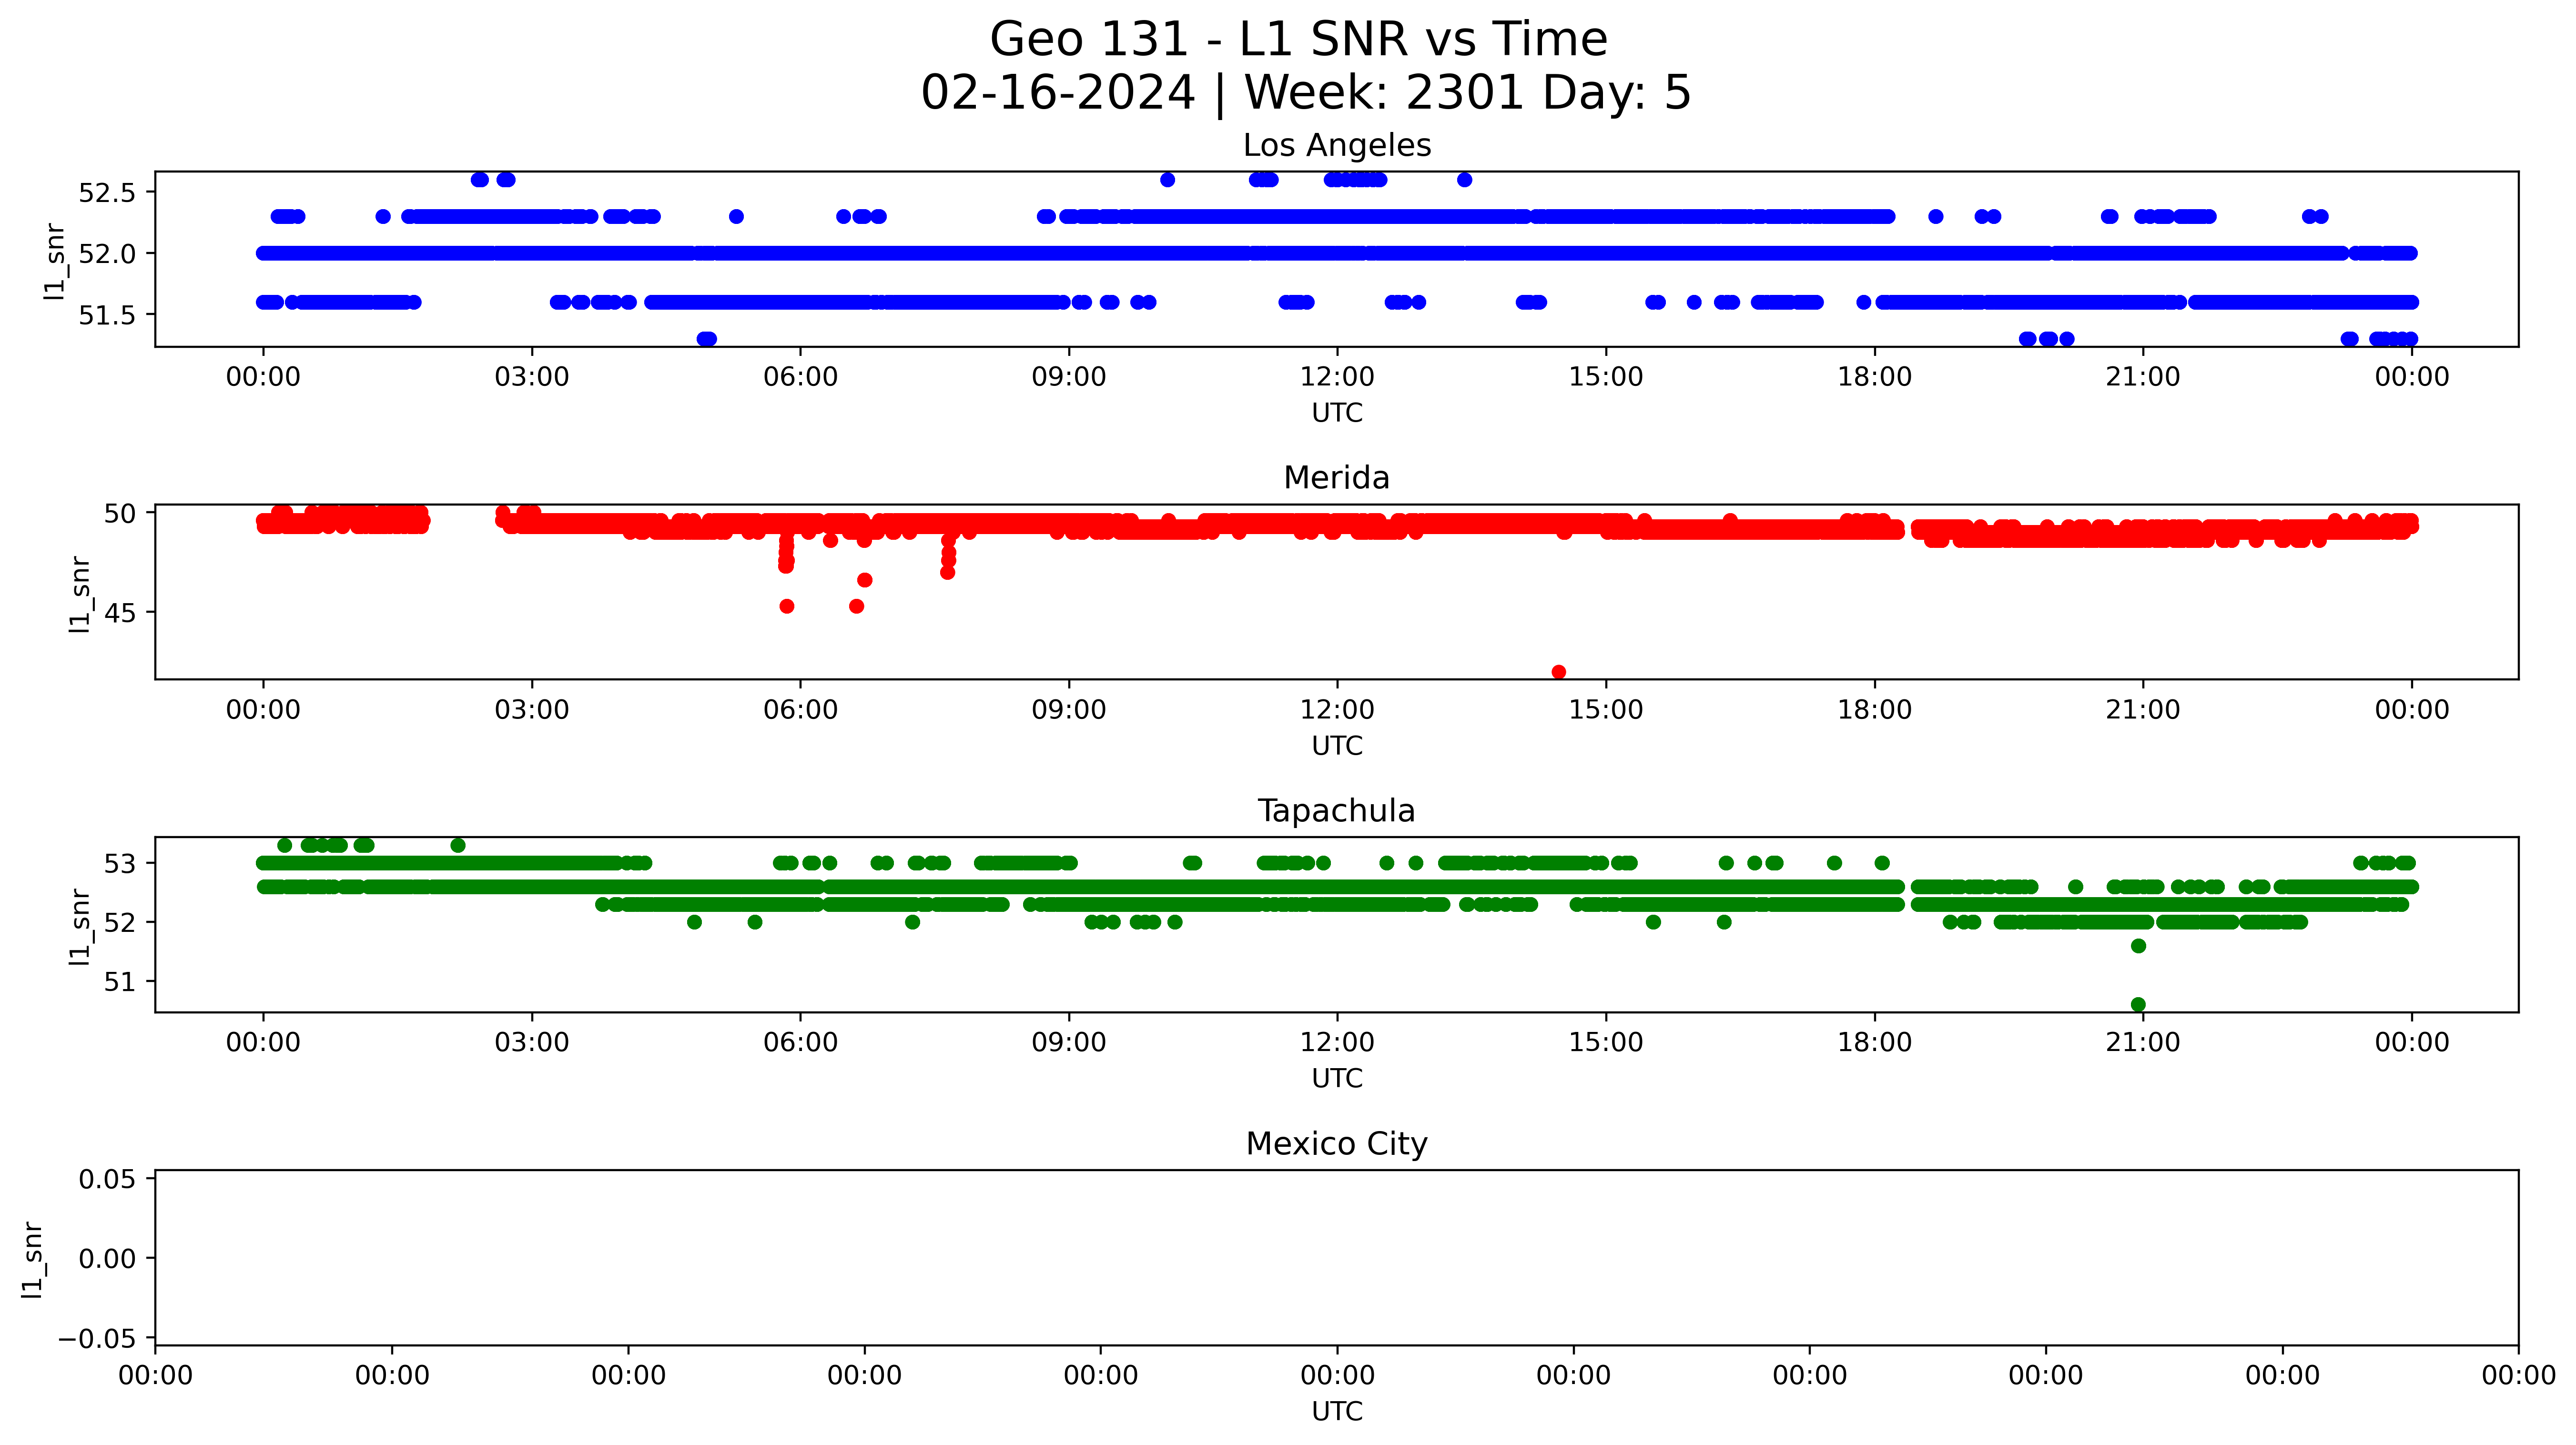Image resolution: width=2576 pixels, height=1445 pixels.
Task: Click the 45 y-axis label in Merida plot
Action: click(x=119, y=612)
